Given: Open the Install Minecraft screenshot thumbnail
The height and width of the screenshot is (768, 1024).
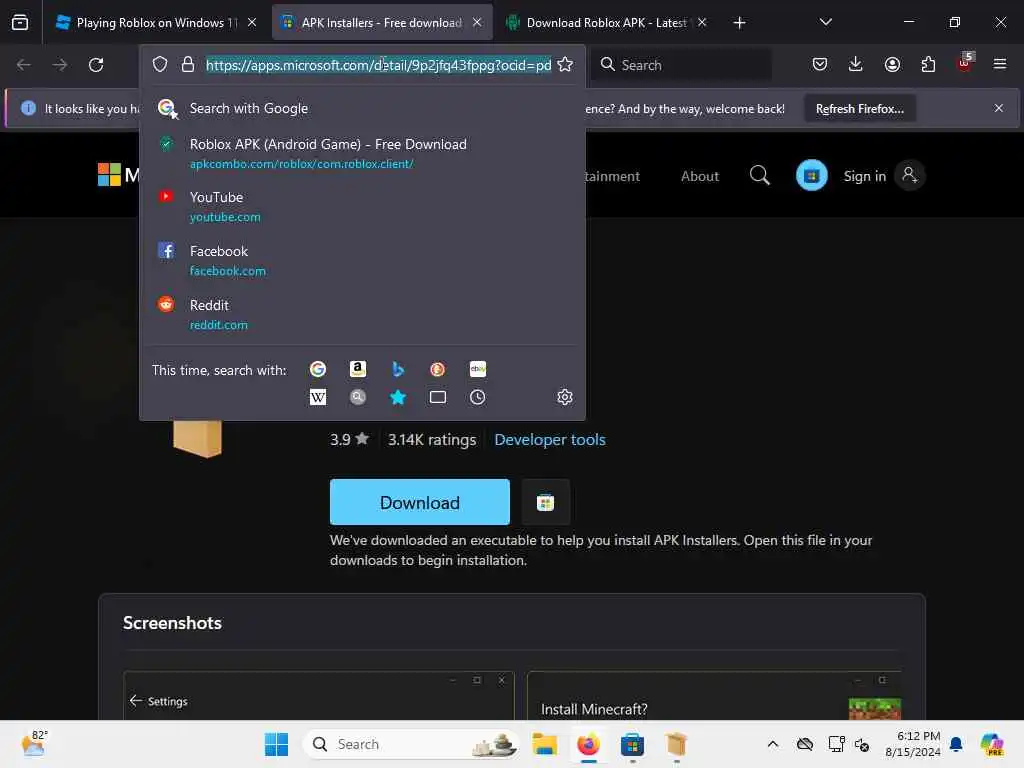Looking at the screenshot, I should (x=715, y=696).
